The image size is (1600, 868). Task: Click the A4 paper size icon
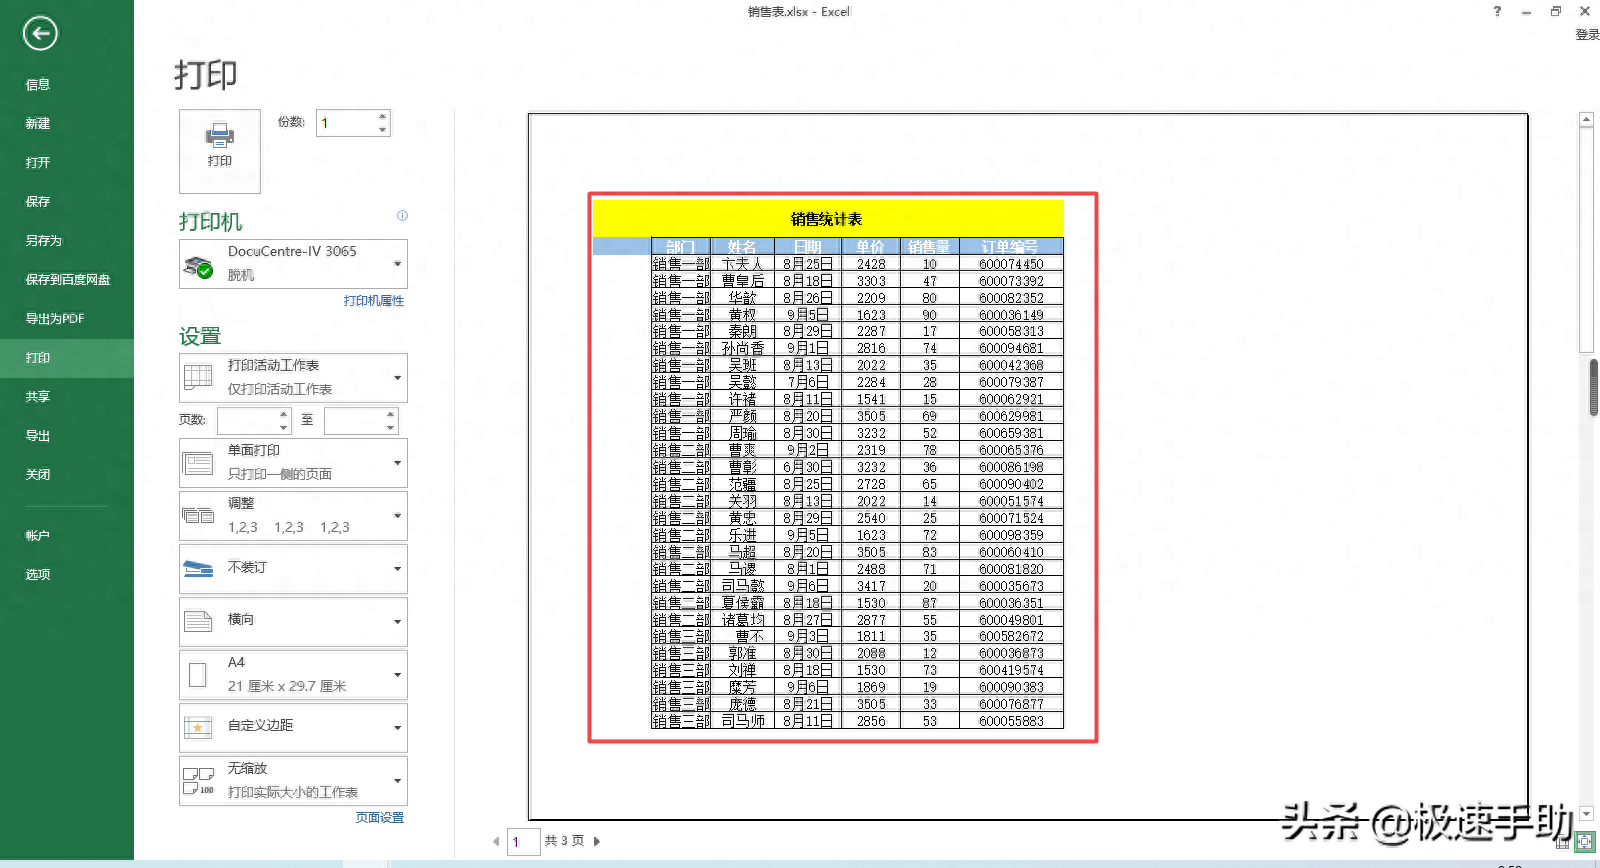coord(198,675)
